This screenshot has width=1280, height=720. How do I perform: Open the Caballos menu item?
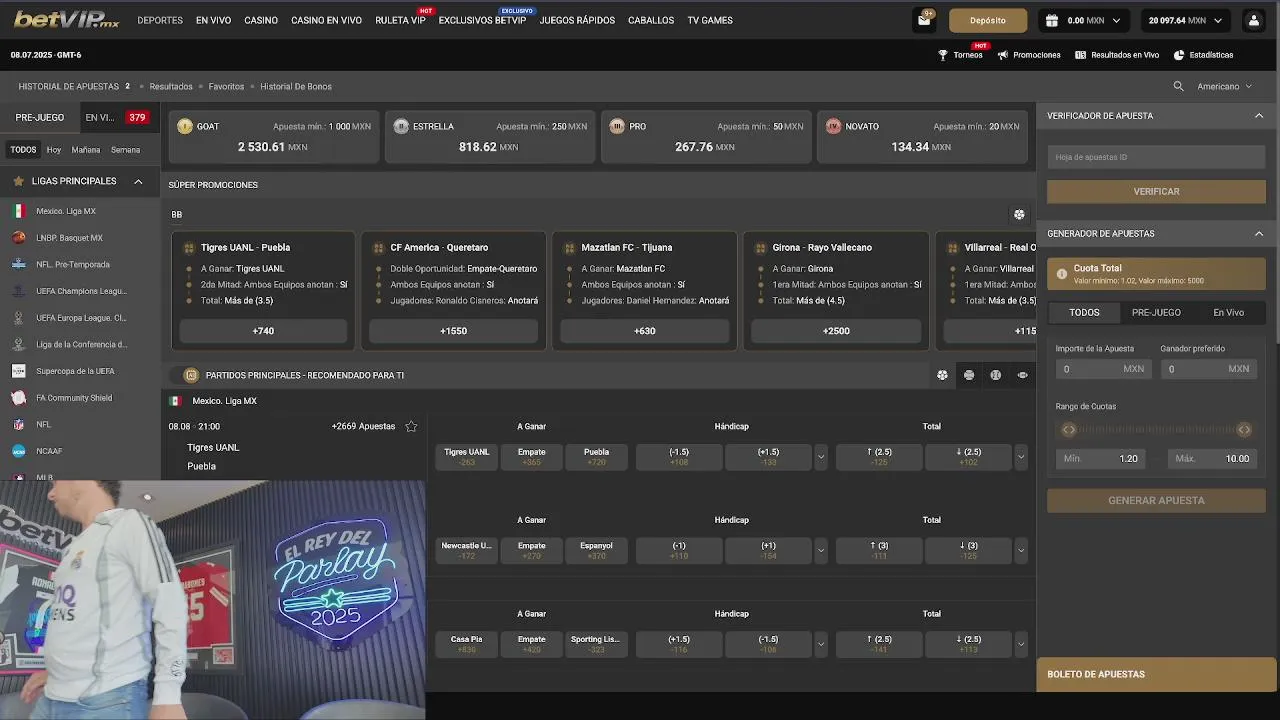(651, 20)
